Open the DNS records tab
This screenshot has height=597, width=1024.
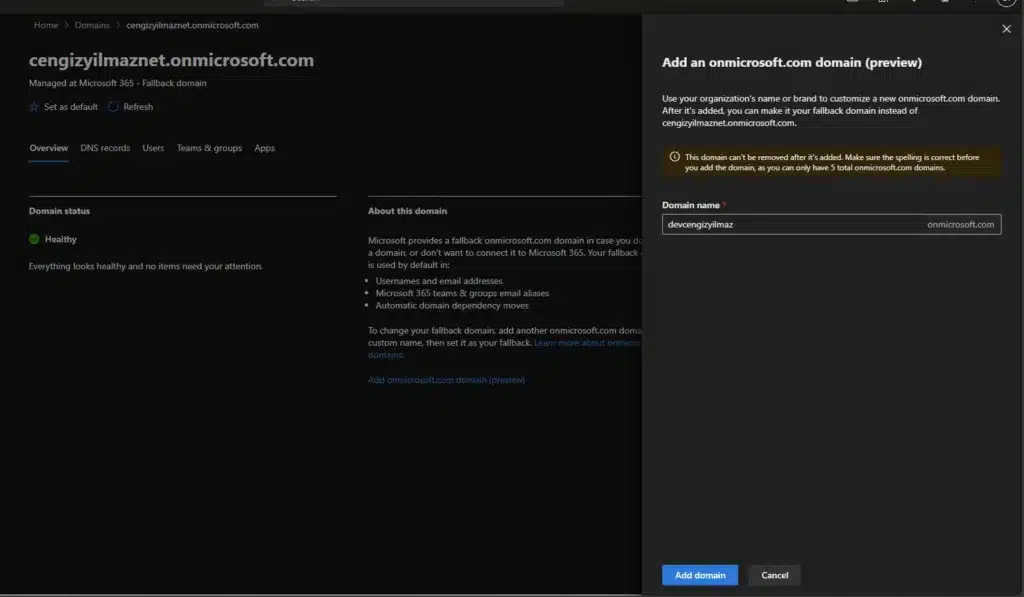pos(105,148)
